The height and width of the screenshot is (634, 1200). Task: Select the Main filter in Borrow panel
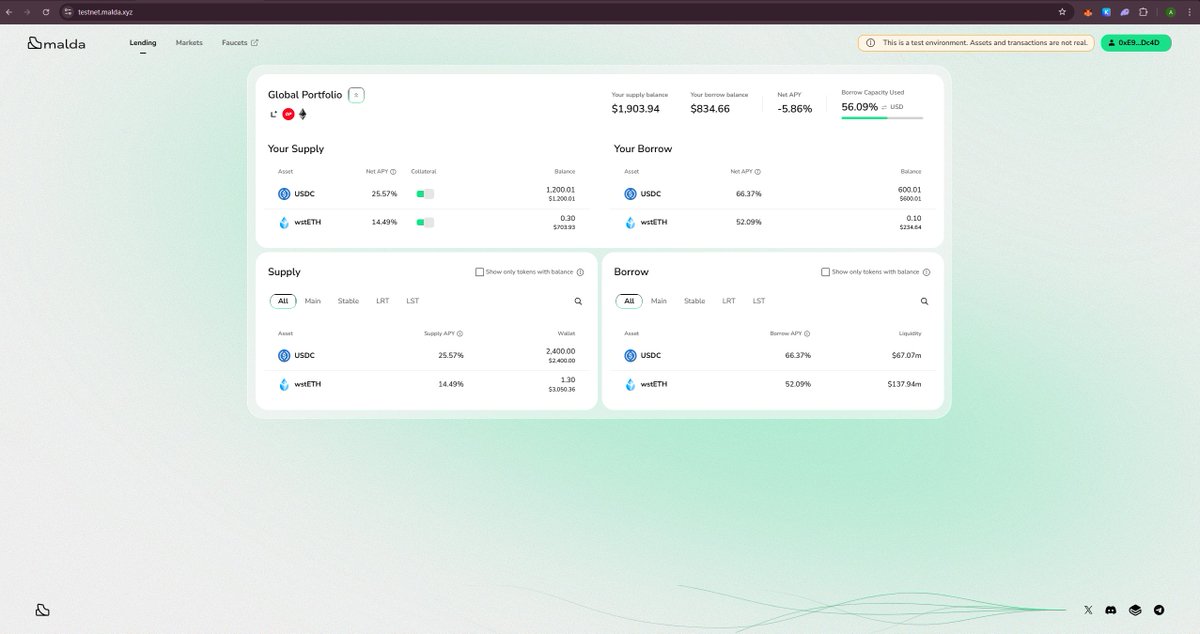click(x=659, y=301)
